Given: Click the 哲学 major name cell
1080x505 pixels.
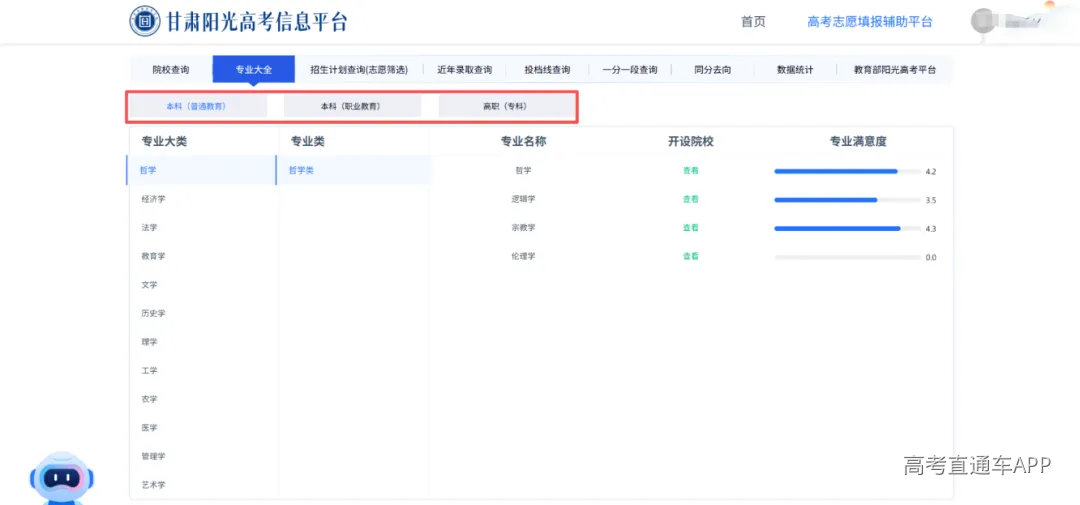Looking at the screenshot, I should (523, 170).
